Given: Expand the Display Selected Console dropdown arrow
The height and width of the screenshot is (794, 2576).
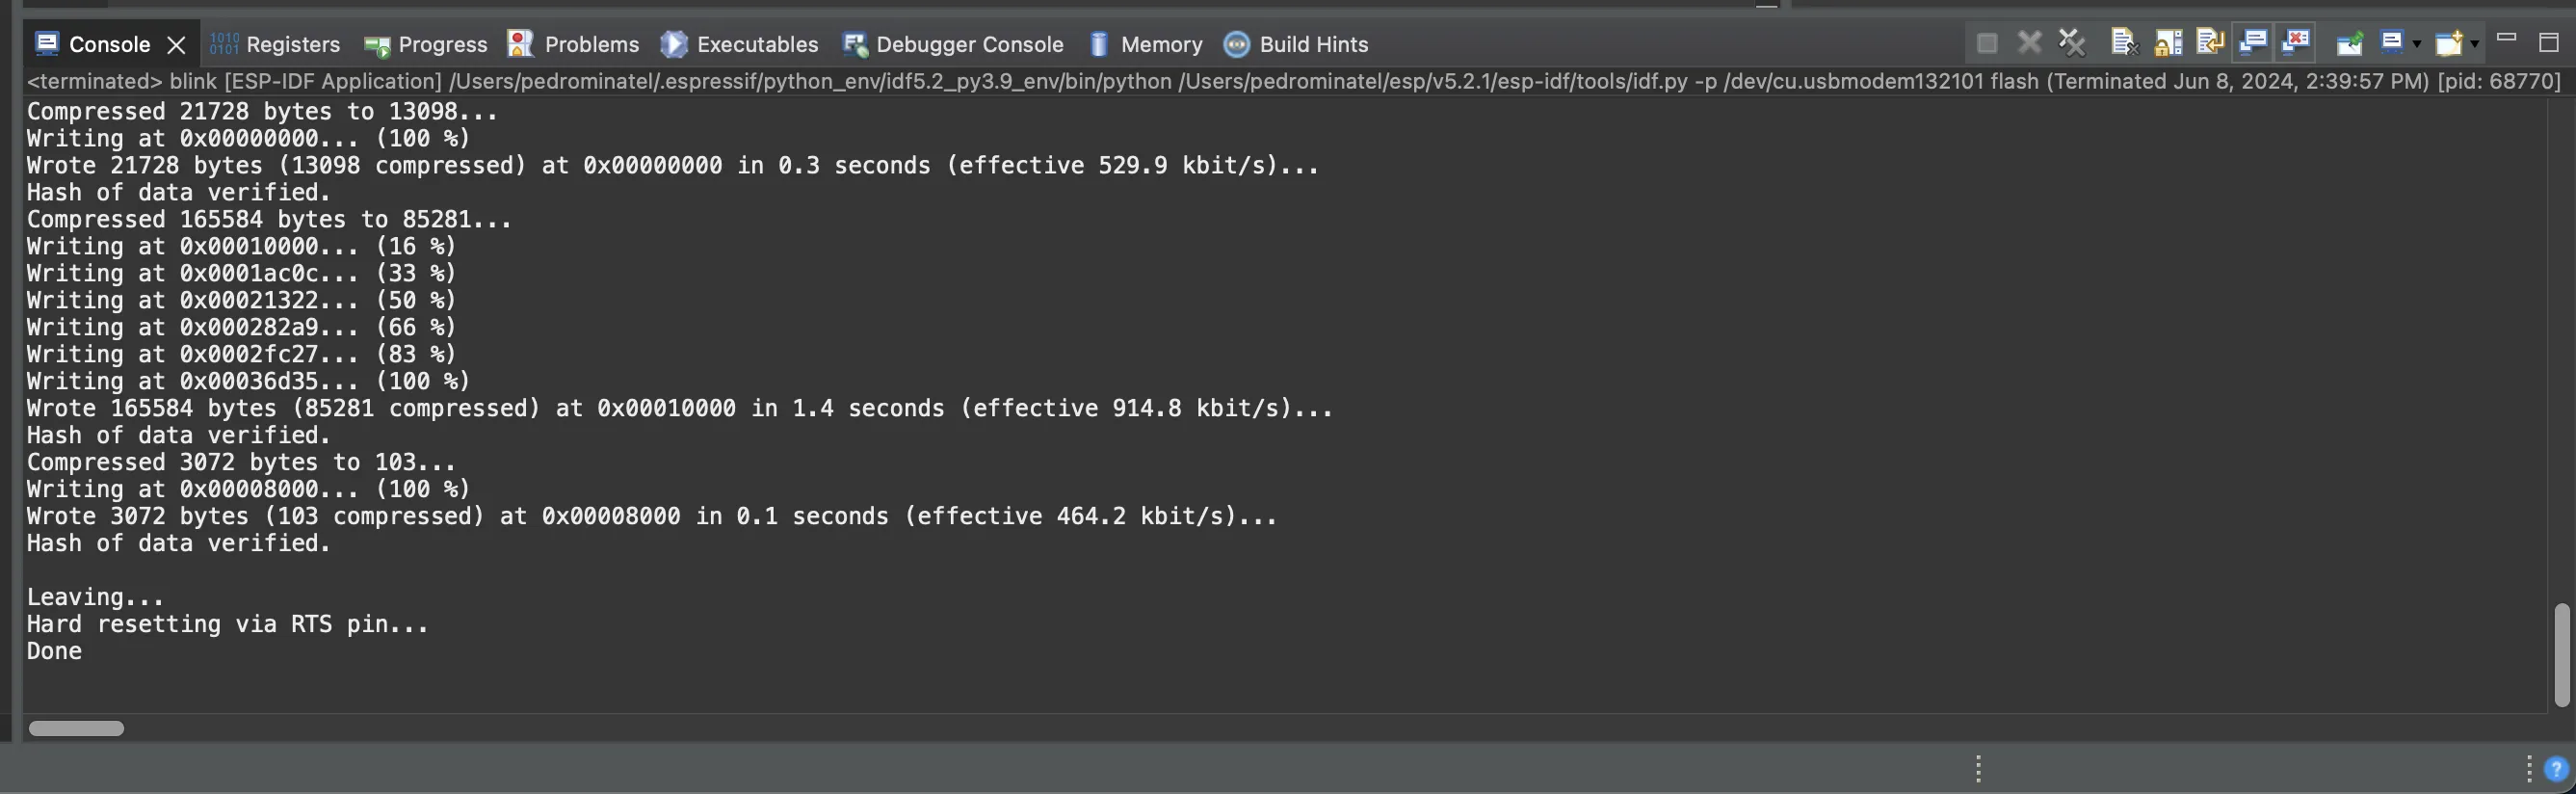Looking at the screenshot, I should [2417, 44].
